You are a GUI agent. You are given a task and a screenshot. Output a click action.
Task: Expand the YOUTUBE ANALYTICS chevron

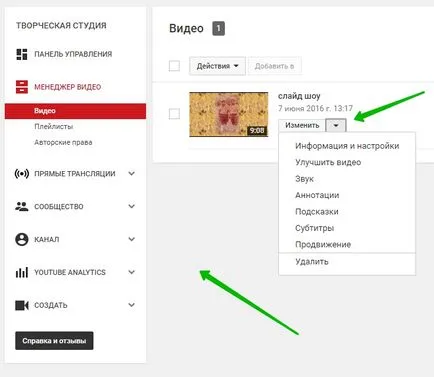pyautogui.click(x=132, y=272)
